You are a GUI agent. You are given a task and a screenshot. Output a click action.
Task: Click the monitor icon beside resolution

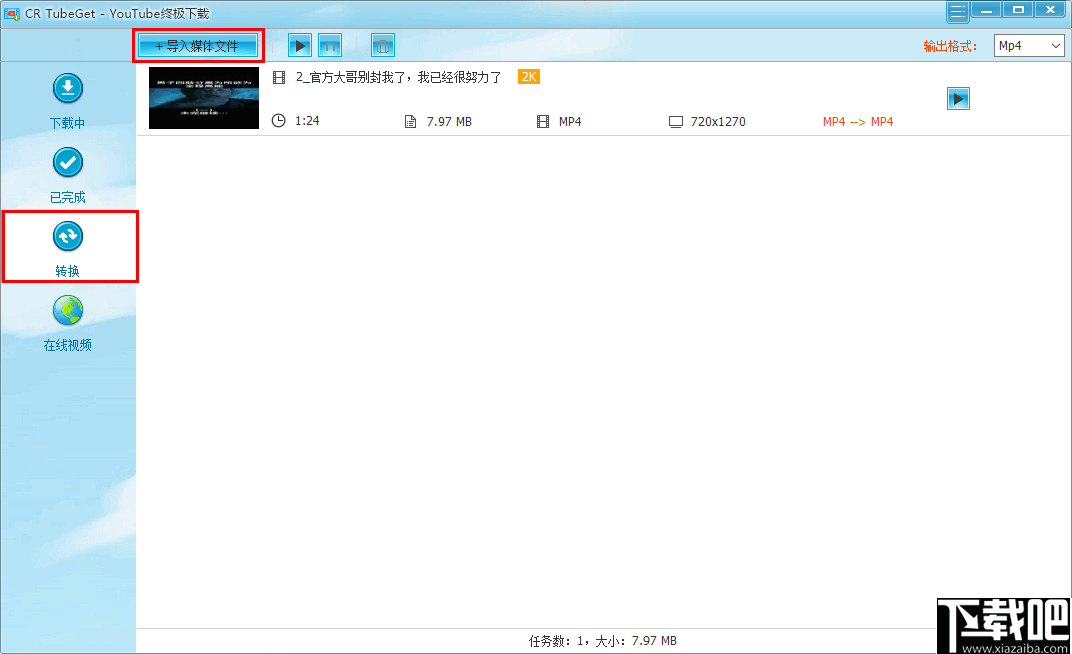tap(675, 122)
